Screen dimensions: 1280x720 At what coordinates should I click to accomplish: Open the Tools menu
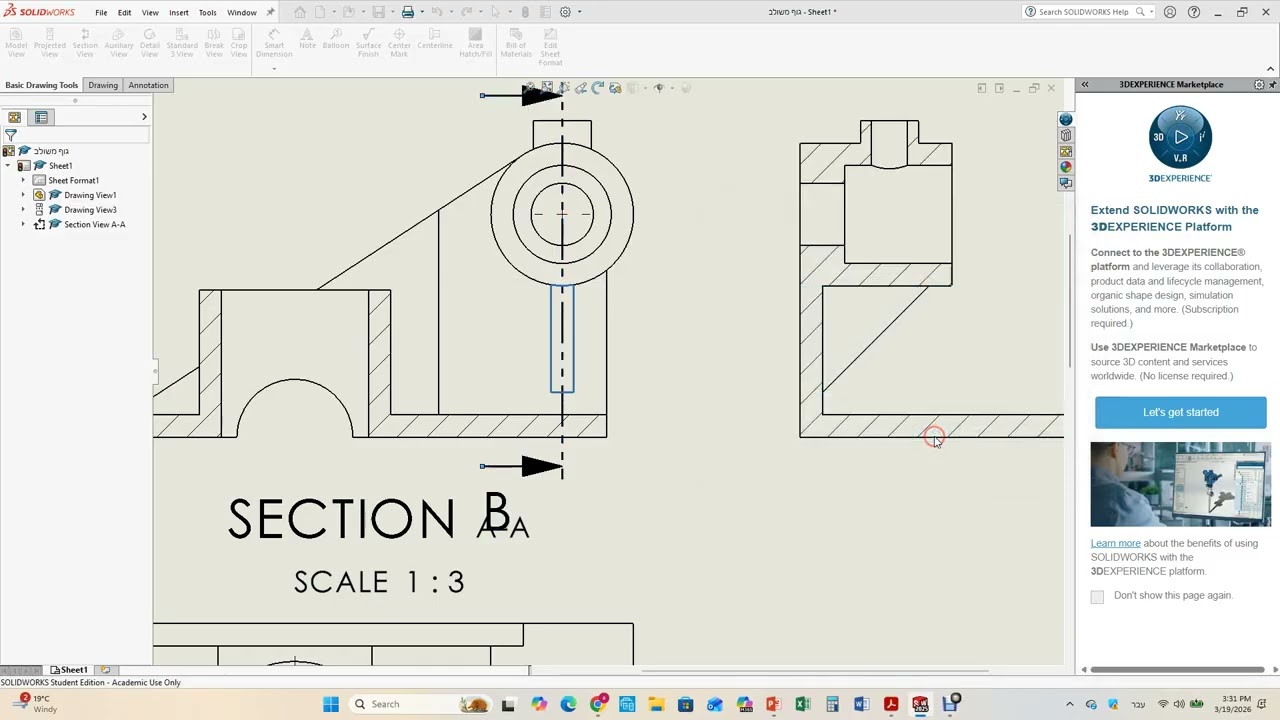pyautogui.click(x=207, y=12)
